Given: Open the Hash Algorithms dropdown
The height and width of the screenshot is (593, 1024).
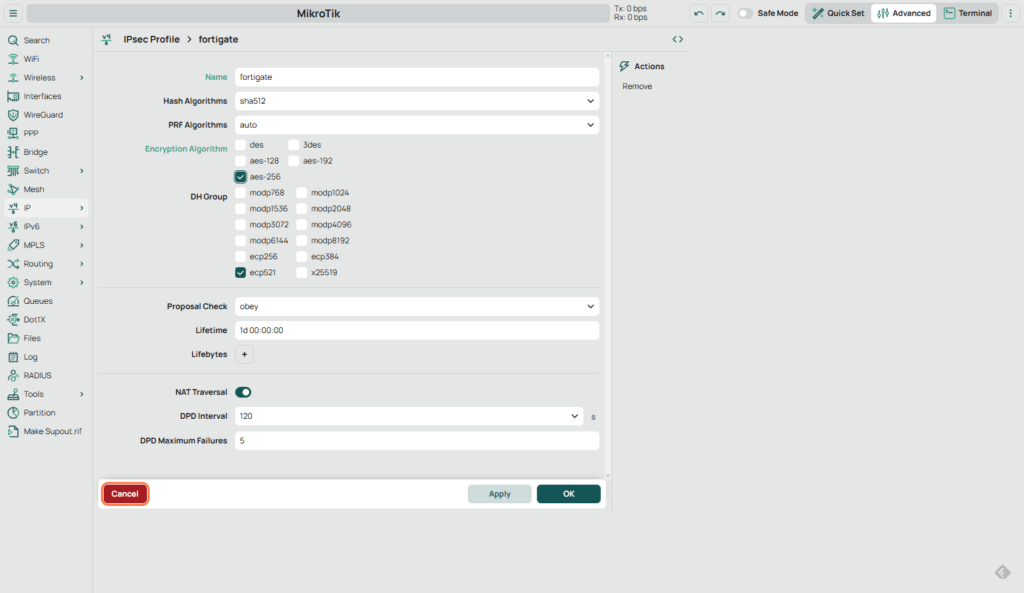Looking at the screenshot, I should 417,101.
